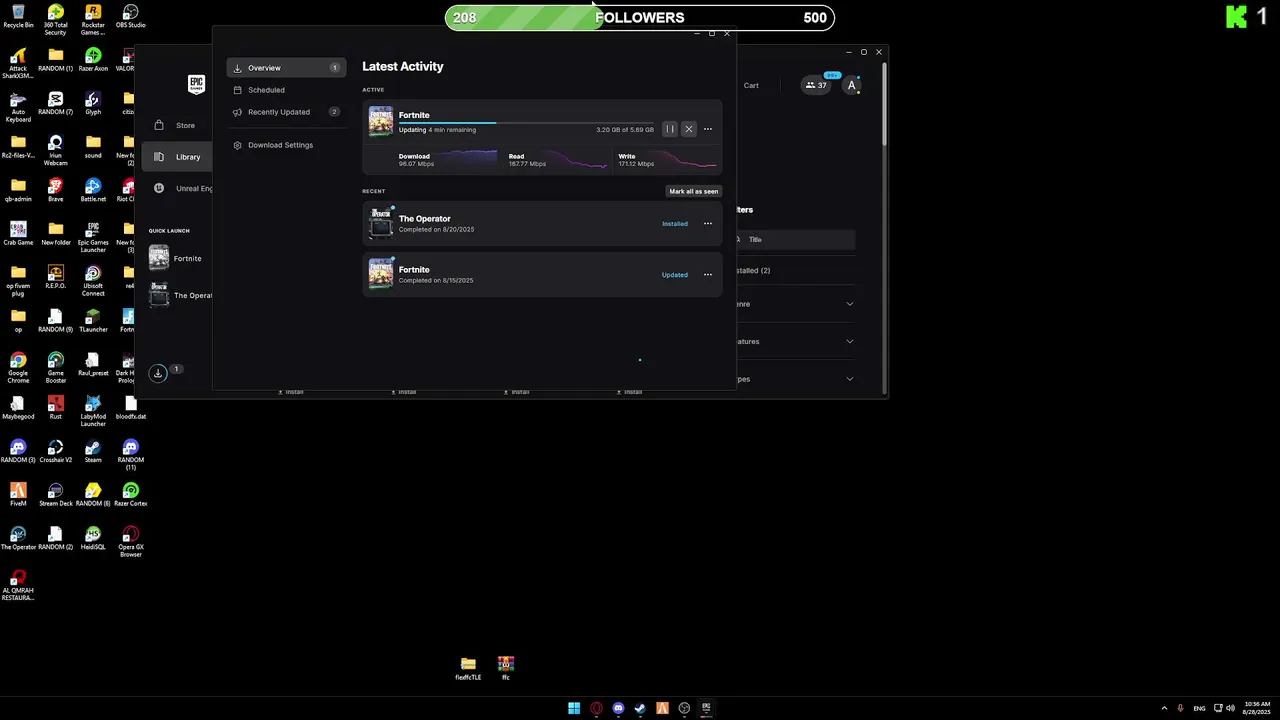1280x720 pixels.
Task: Quick launch Fortnite from sidebar
Action: (176, 258)
